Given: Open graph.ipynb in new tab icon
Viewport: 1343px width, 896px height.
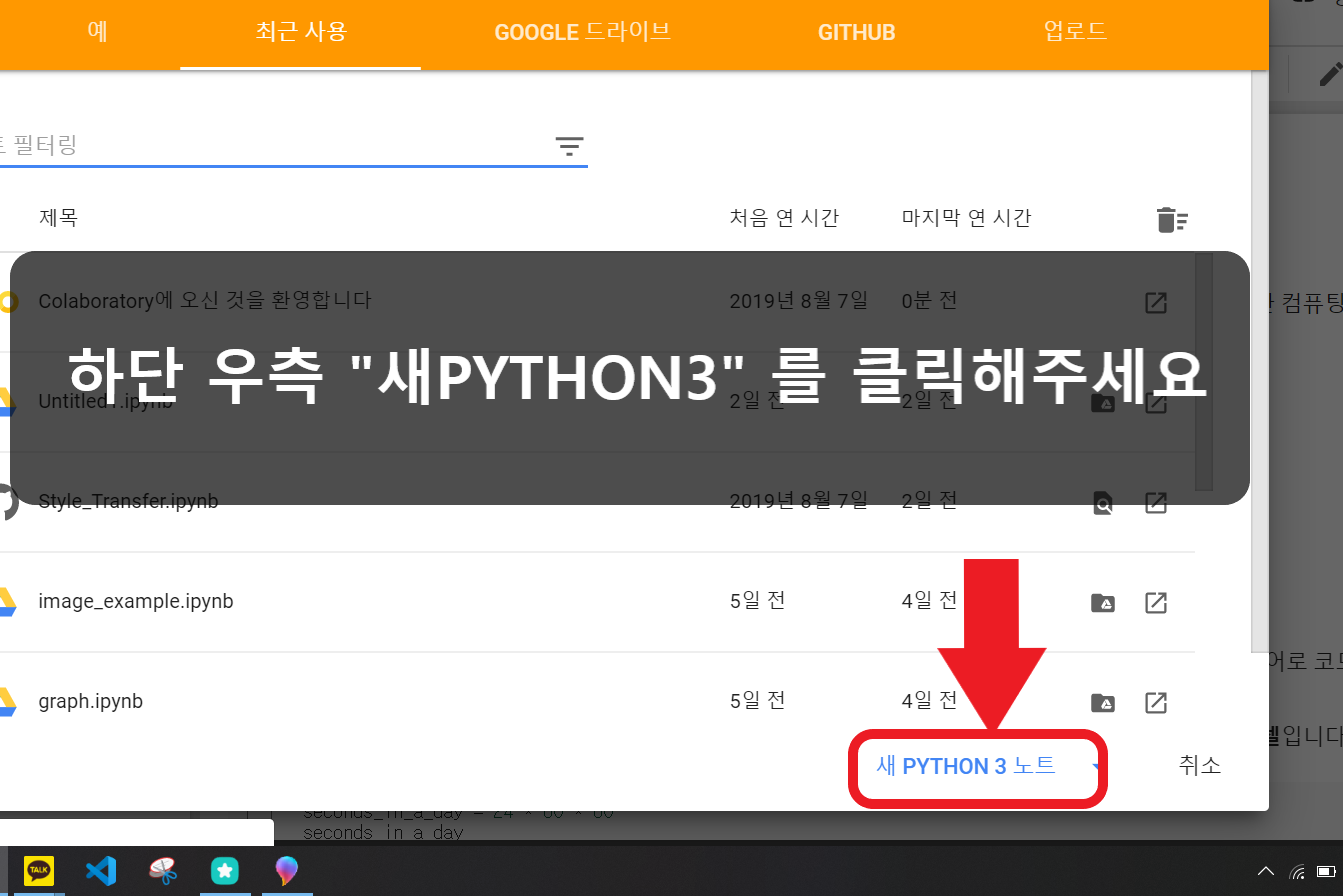Looking at the screenshot, I should coord(1155,703).
